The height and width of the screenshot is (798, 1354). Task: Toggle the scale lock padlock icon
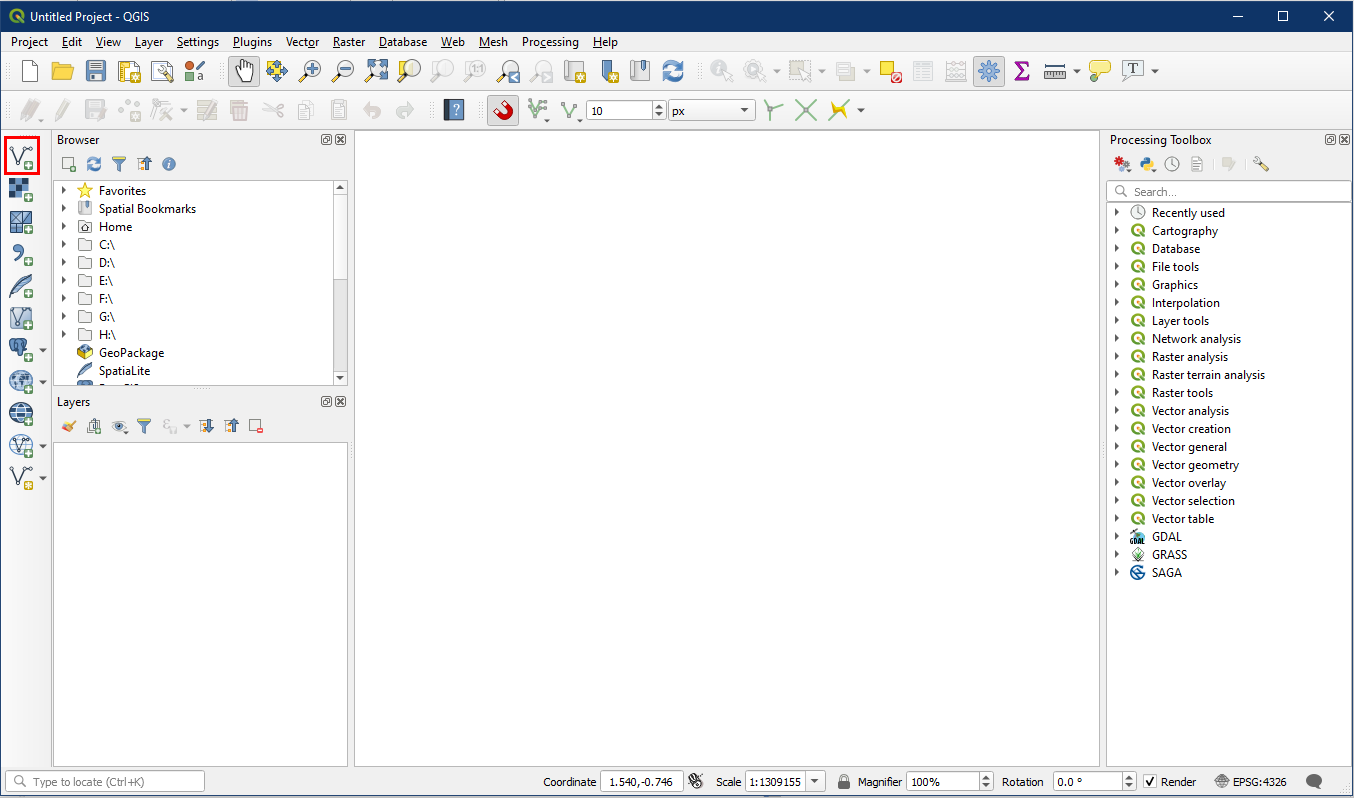(844, 782)
